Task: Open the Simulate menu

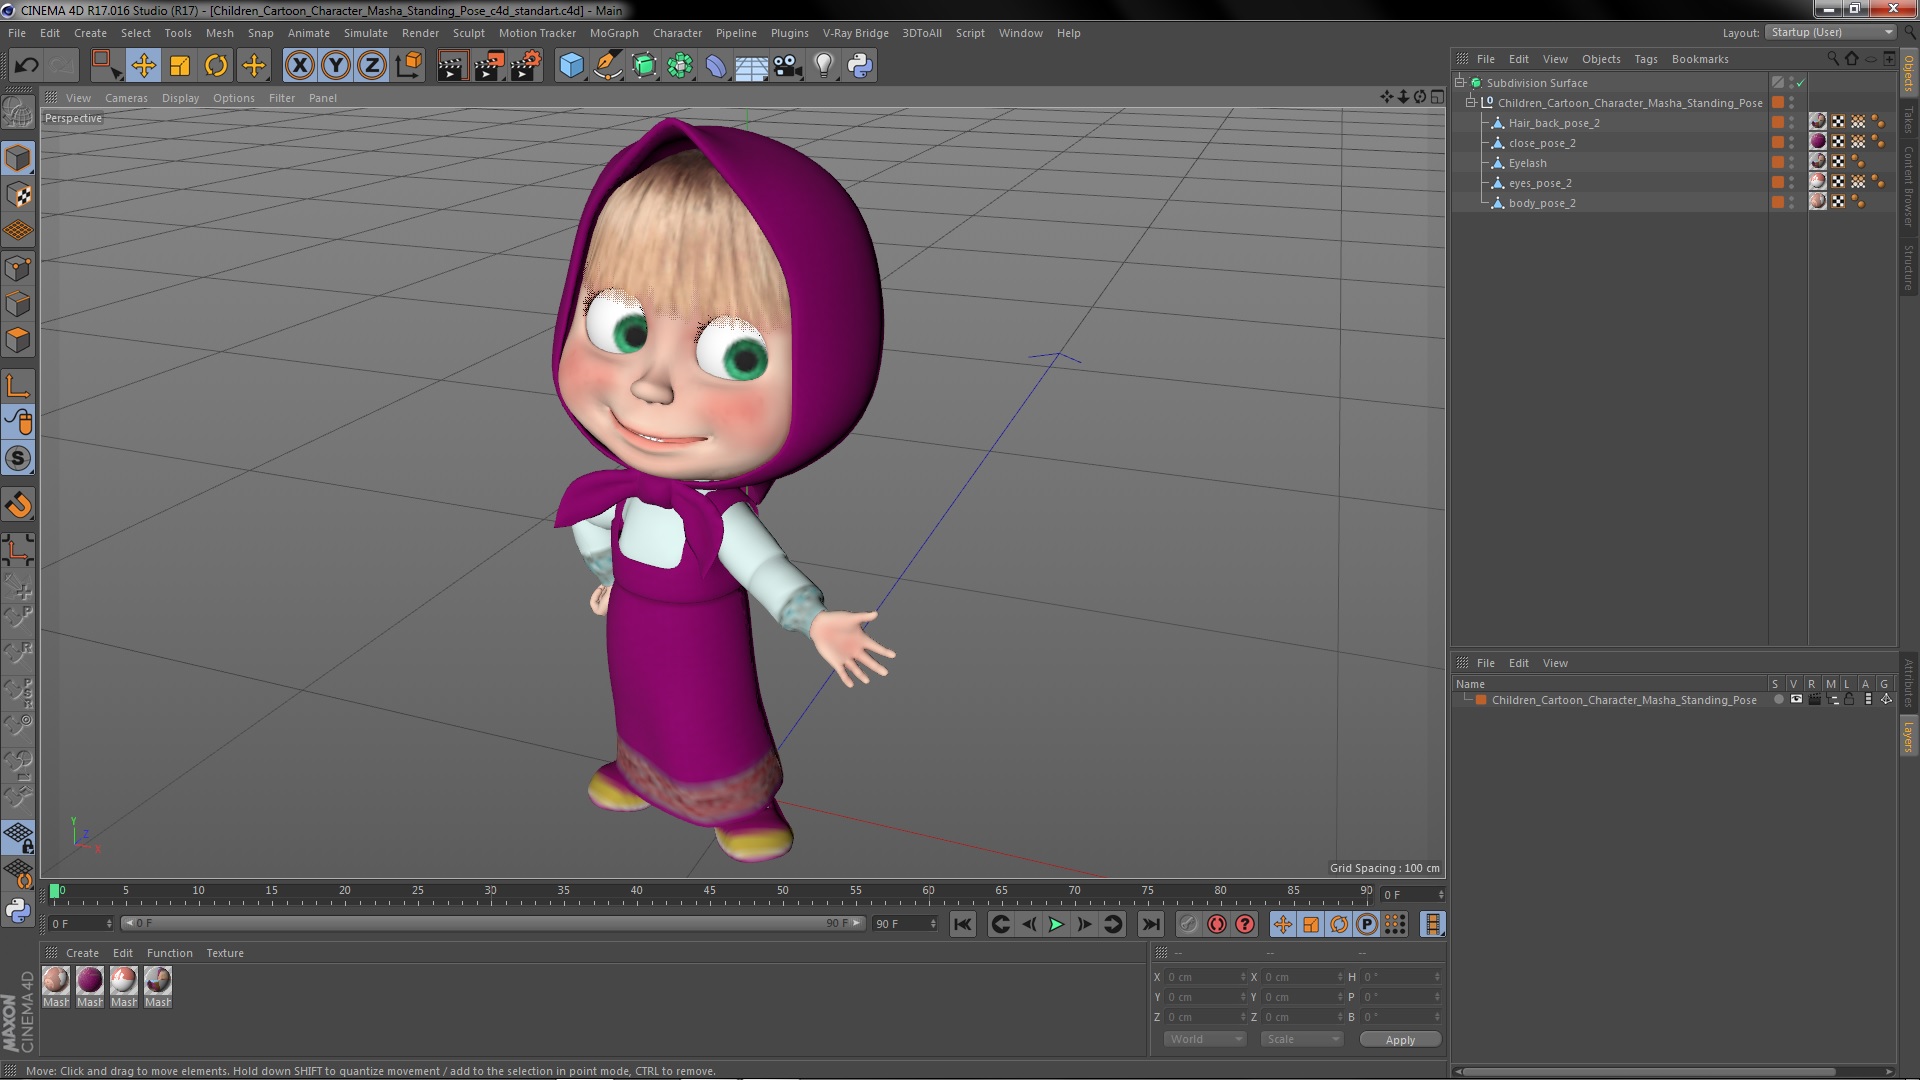Action: tap(365, 33)
